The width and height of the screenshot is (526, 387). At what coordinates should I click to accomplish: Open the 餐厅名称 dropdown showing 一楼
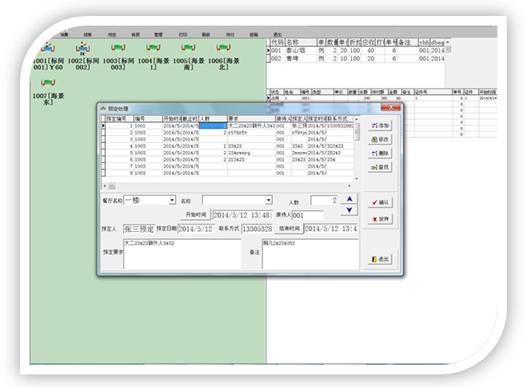coord(150,200)
